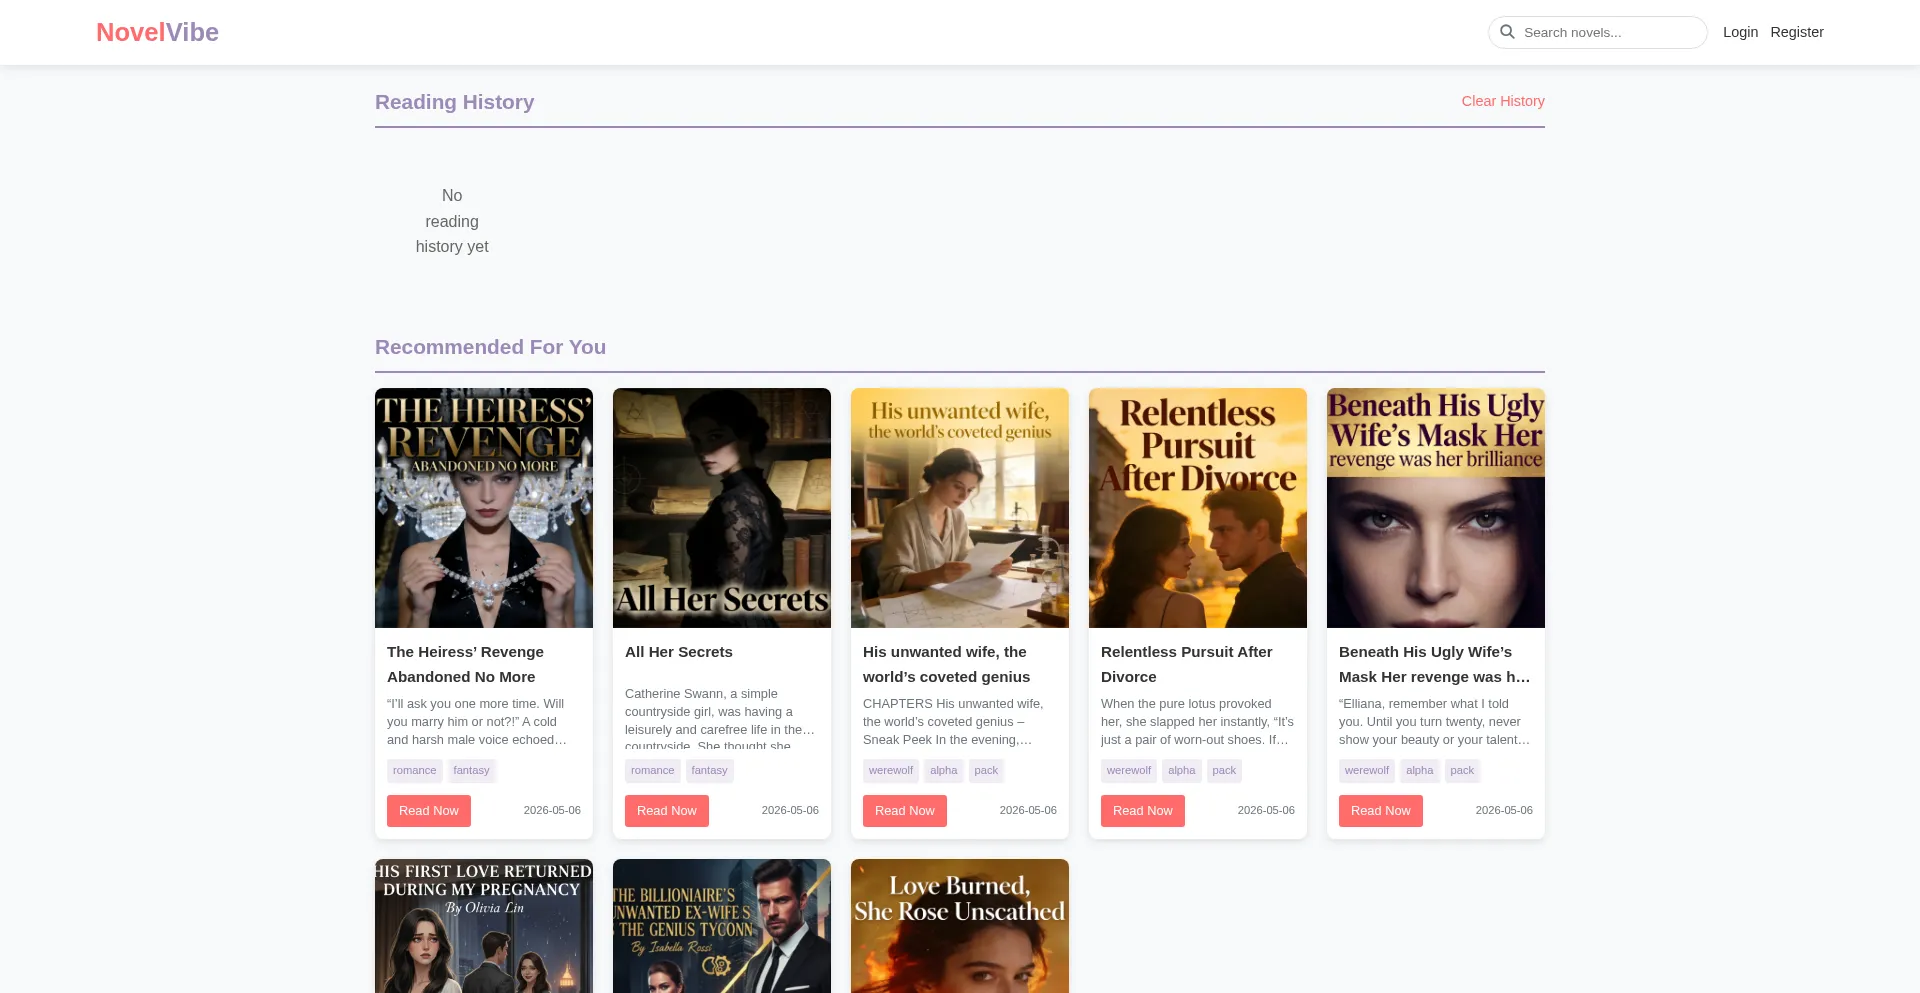Select werewolf tag on Beneath His Ugly Wife's Mask

(x=1367, y=771)
